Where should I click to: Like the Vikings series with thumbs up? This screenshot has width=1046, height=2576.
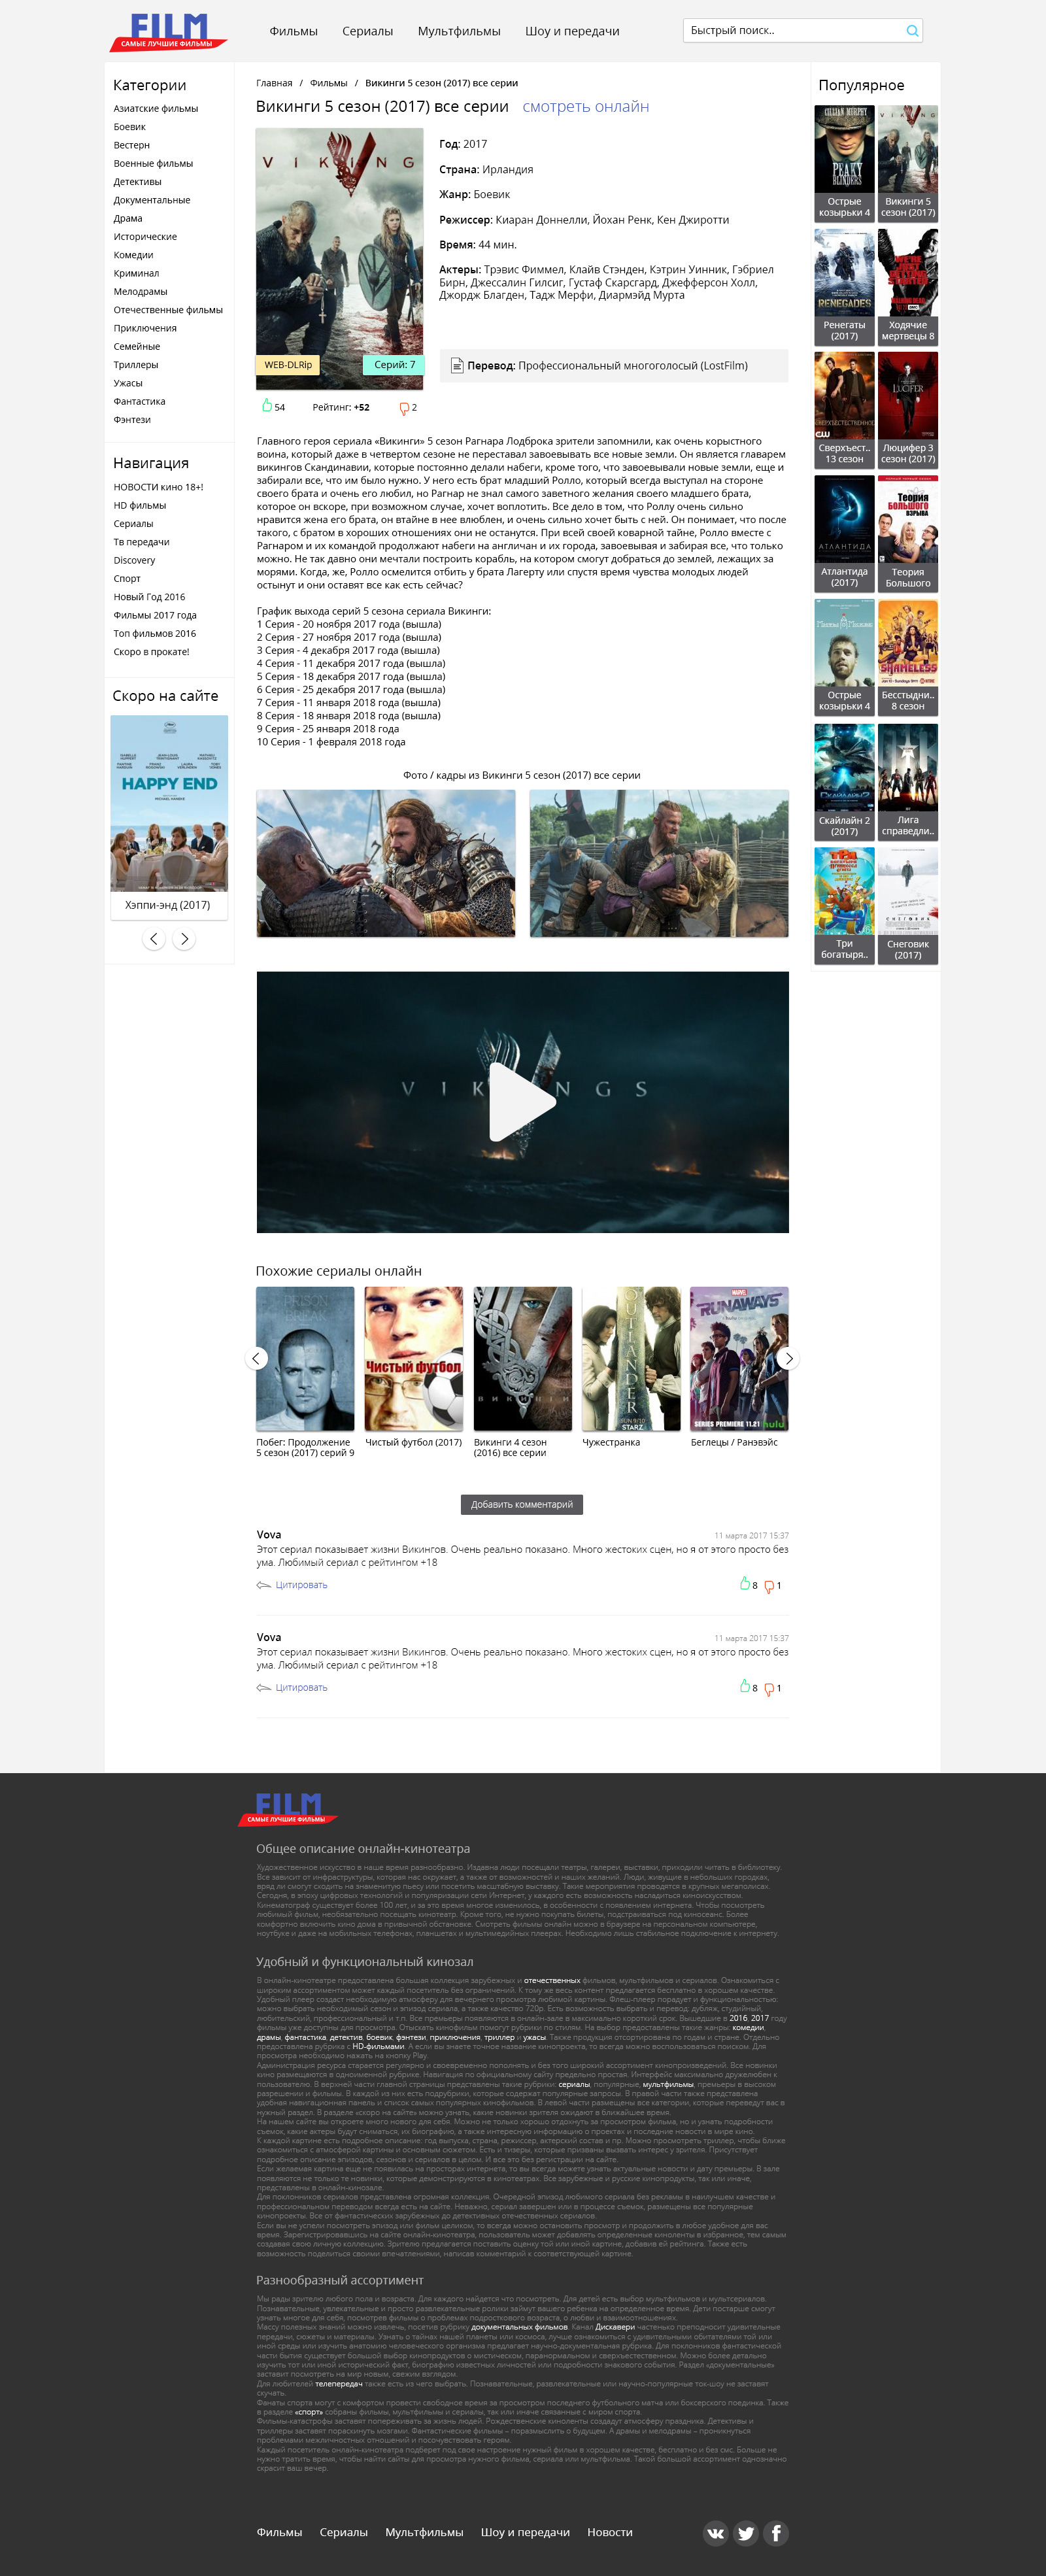point(267,405)
